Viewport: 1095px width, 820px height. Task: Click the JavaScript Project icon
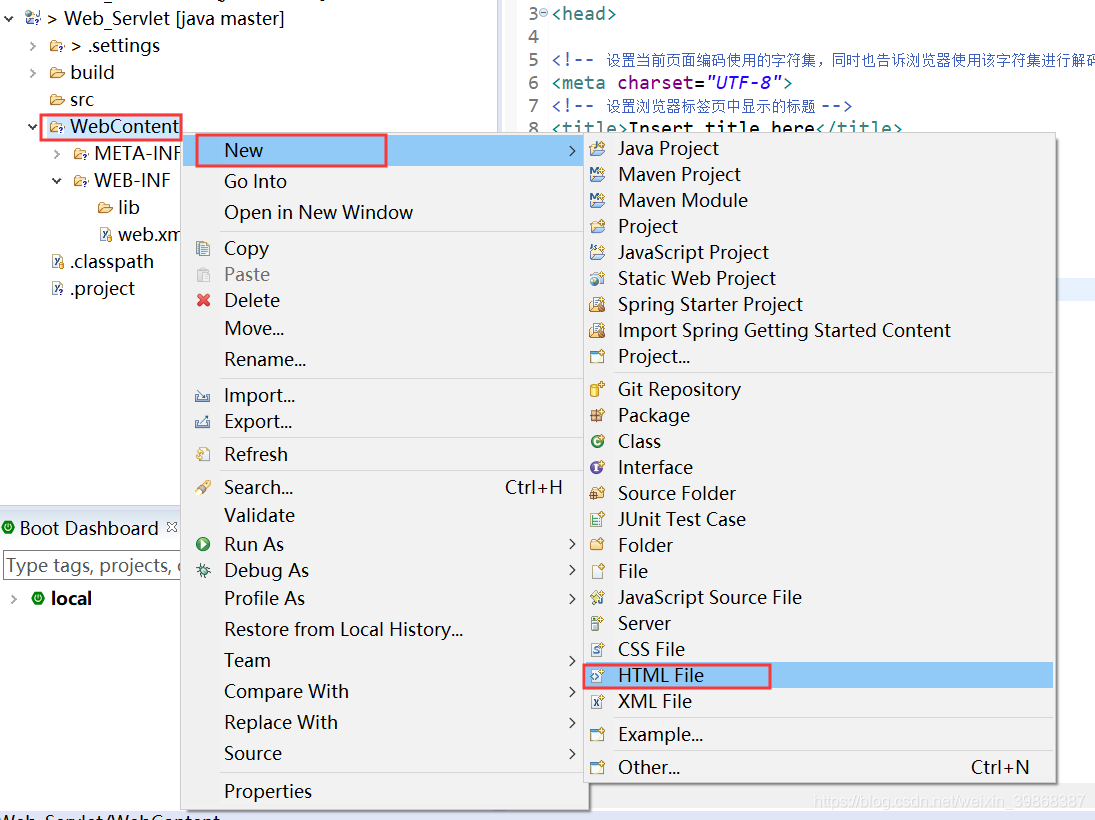pyautogui.click(x=598, y=252)
